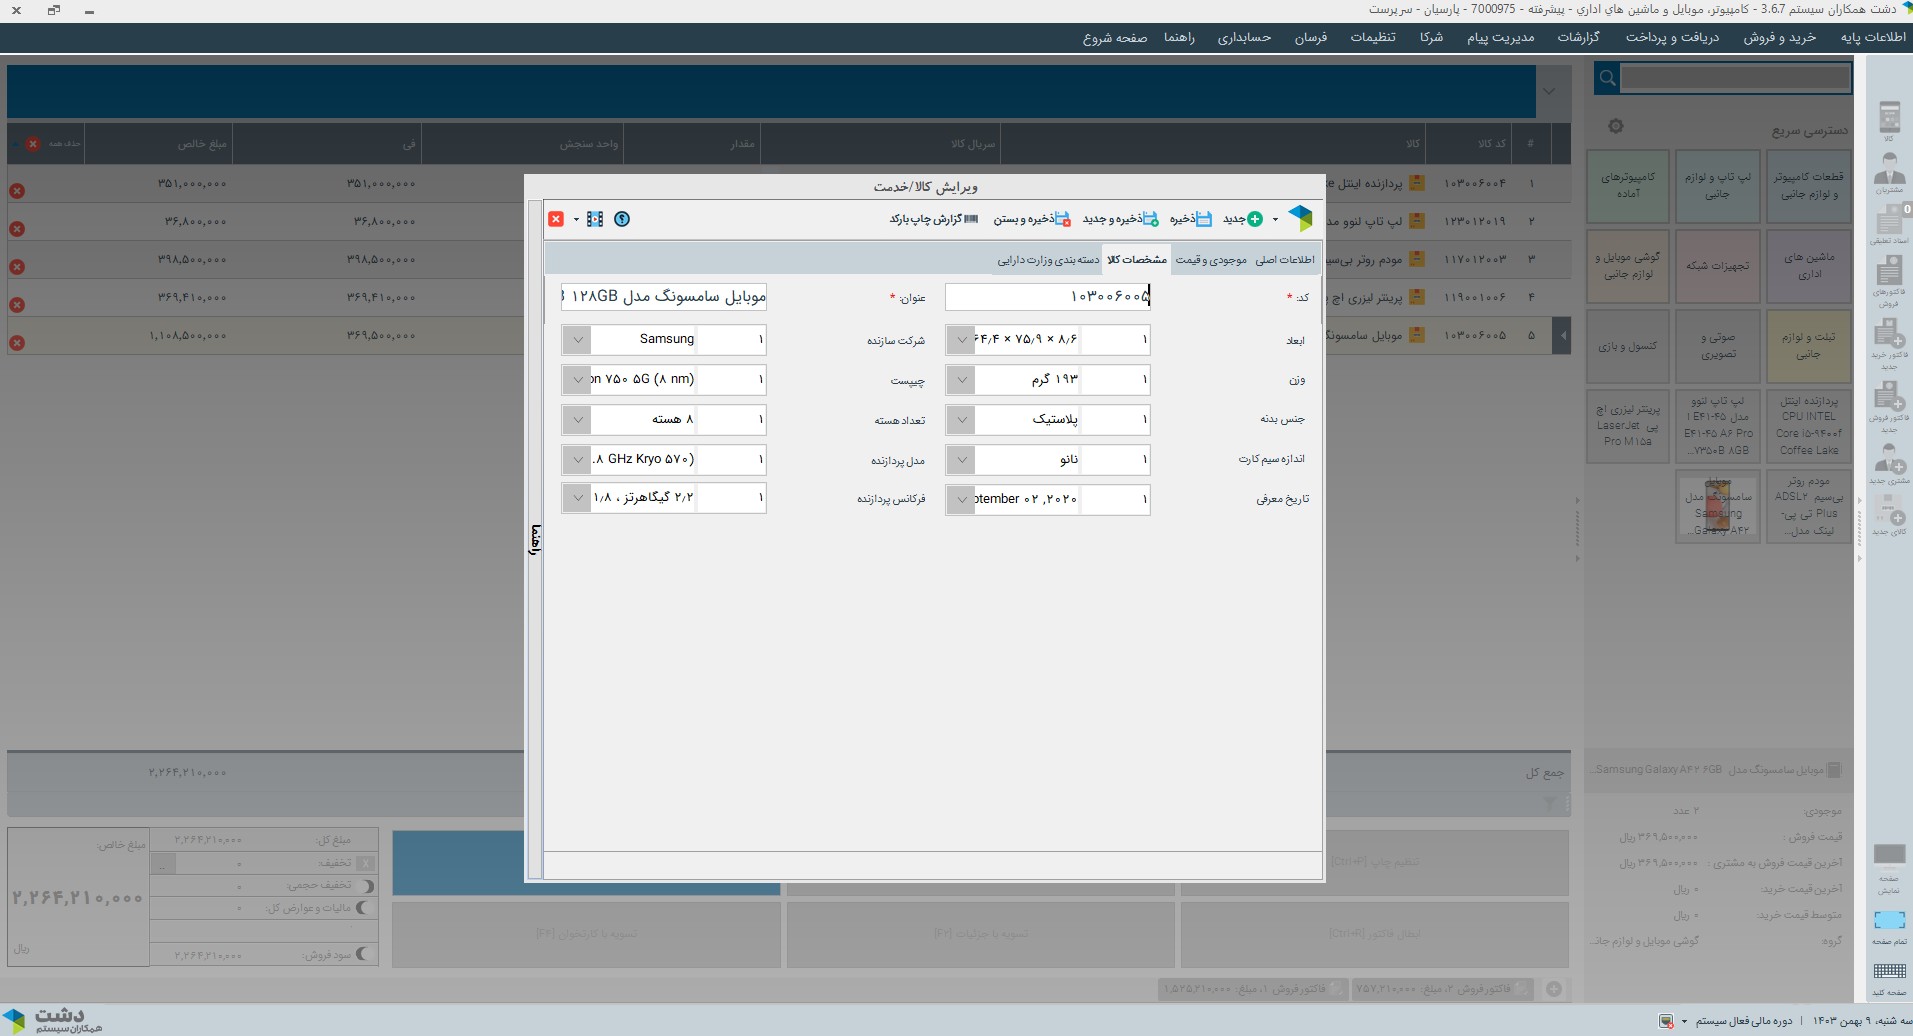Screen dimensions: 1913x1036
Task: Click the search magnifier icon
Action: tap(1607, 78)
